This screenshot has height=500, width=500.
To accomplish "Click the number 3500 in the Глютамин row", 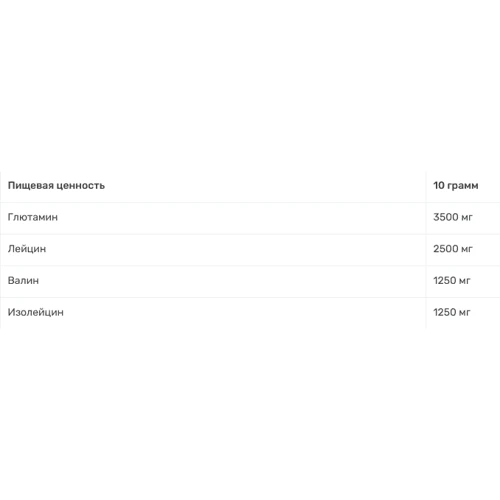I will tap(446, 217).
